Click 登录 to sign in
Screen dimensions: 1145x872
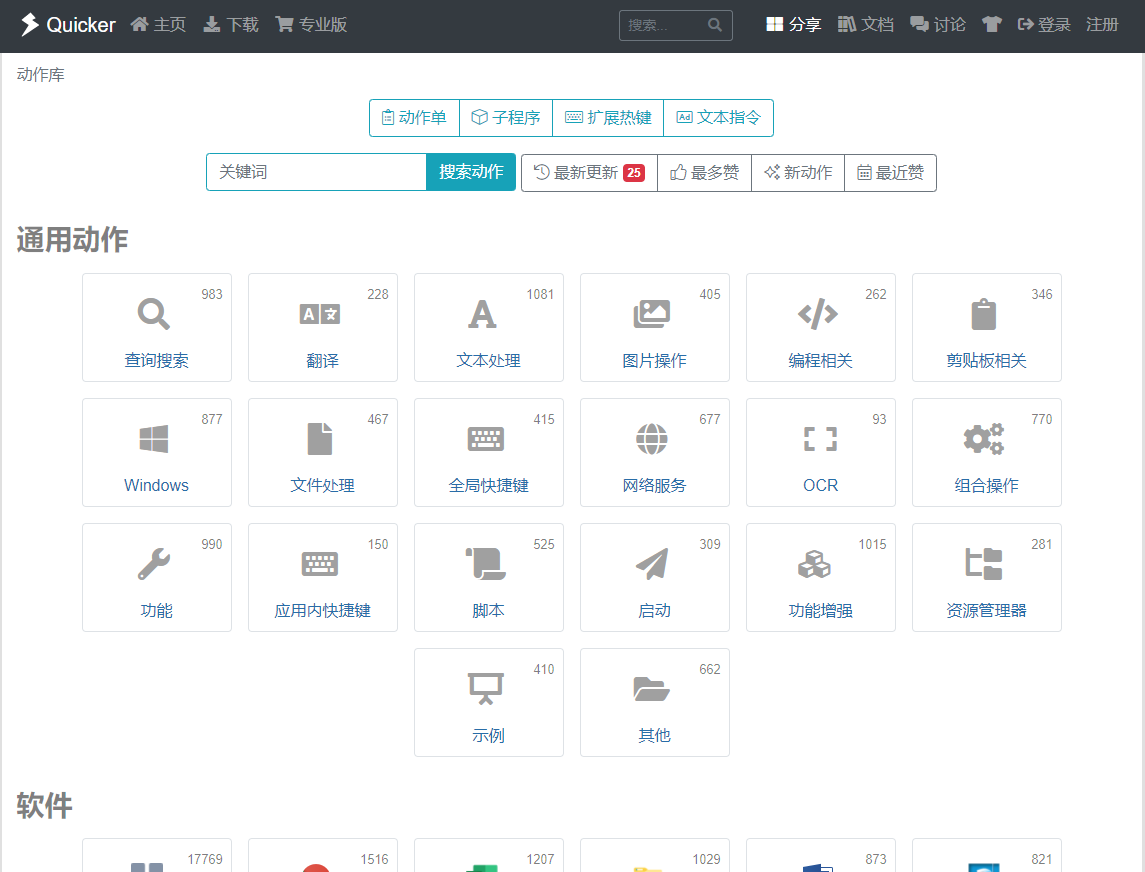pos(1044,25)
